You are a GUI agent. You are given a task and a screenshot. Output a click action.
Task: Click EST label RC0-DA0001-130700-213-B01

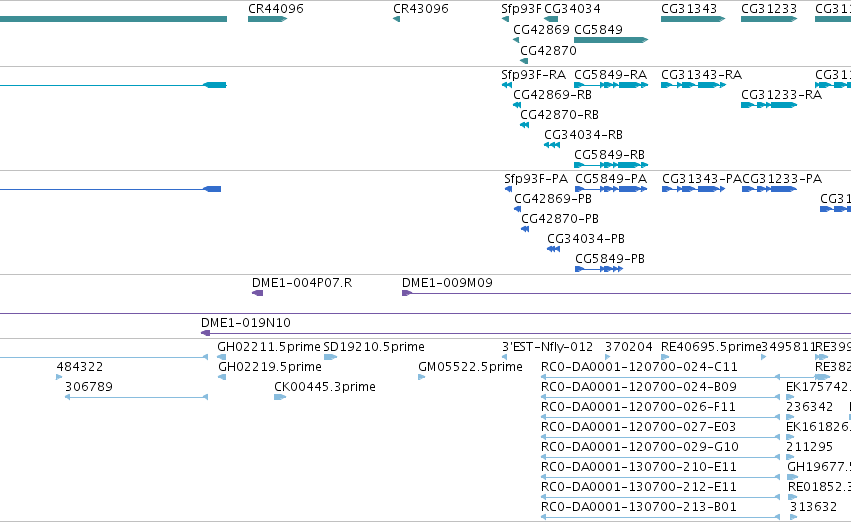[x=639, y=507]
